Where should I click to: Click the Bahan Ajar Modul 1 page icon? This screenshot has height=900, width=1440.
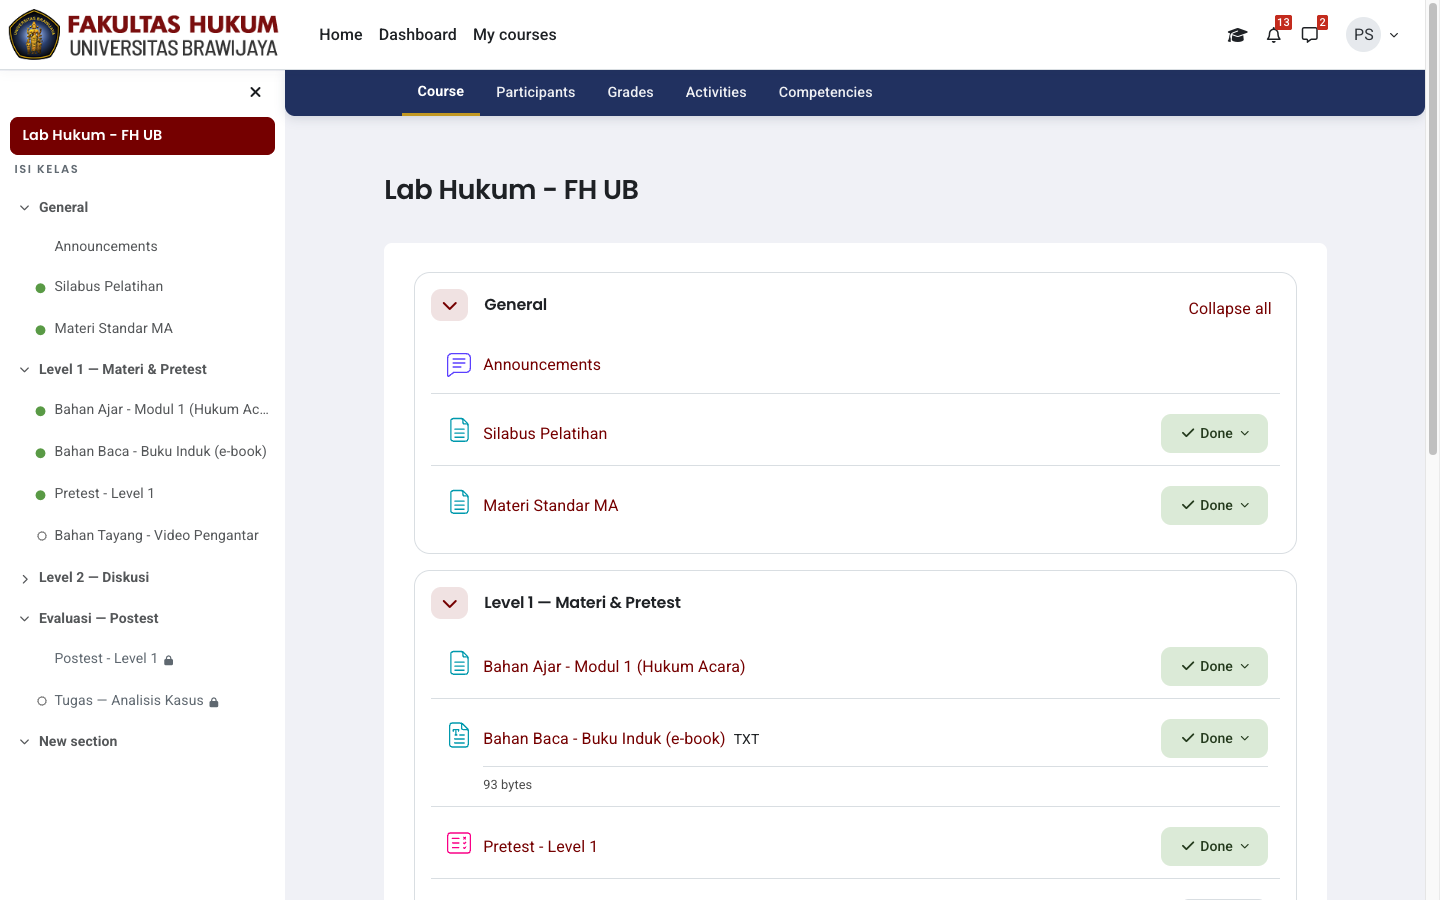point(459,663)
